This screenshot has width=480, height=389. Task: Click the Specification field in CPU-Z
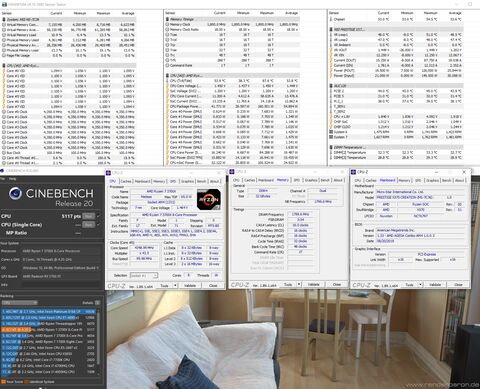(x=176, y=215)
